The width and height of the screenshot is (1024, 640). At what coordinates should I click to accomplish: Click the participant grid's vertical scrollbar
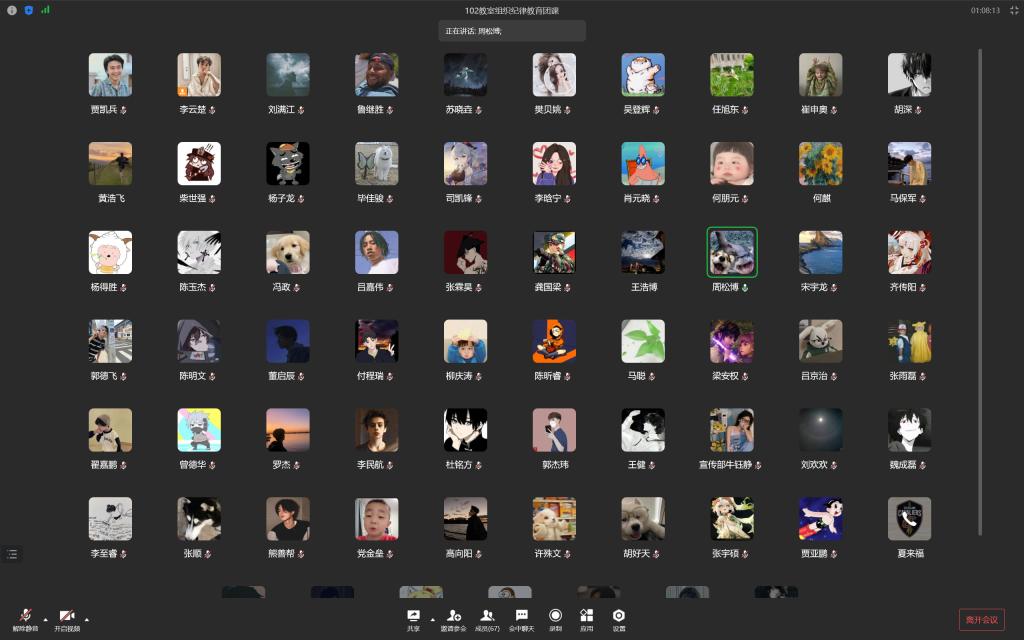pyautogui.click(x=979, y=300)
